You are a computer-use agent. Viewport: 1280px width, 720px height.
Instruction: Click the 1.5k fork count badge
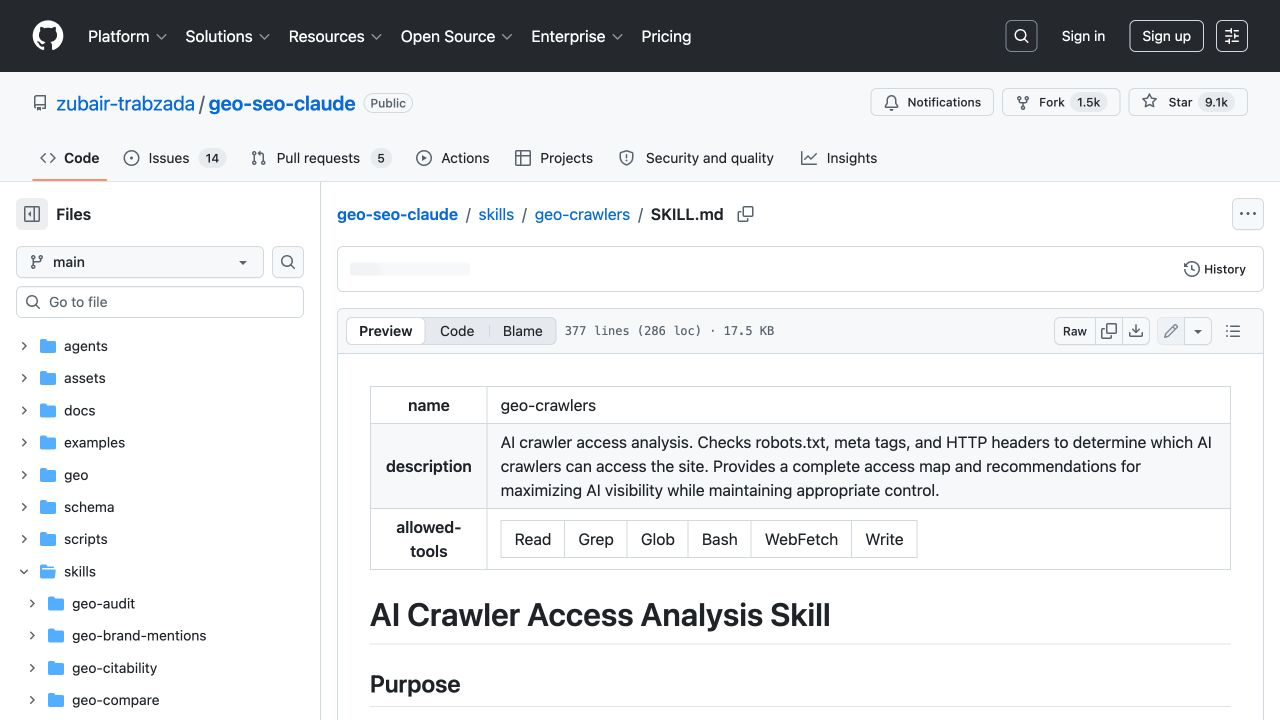pyautogui.click(x=1089, y=102)
